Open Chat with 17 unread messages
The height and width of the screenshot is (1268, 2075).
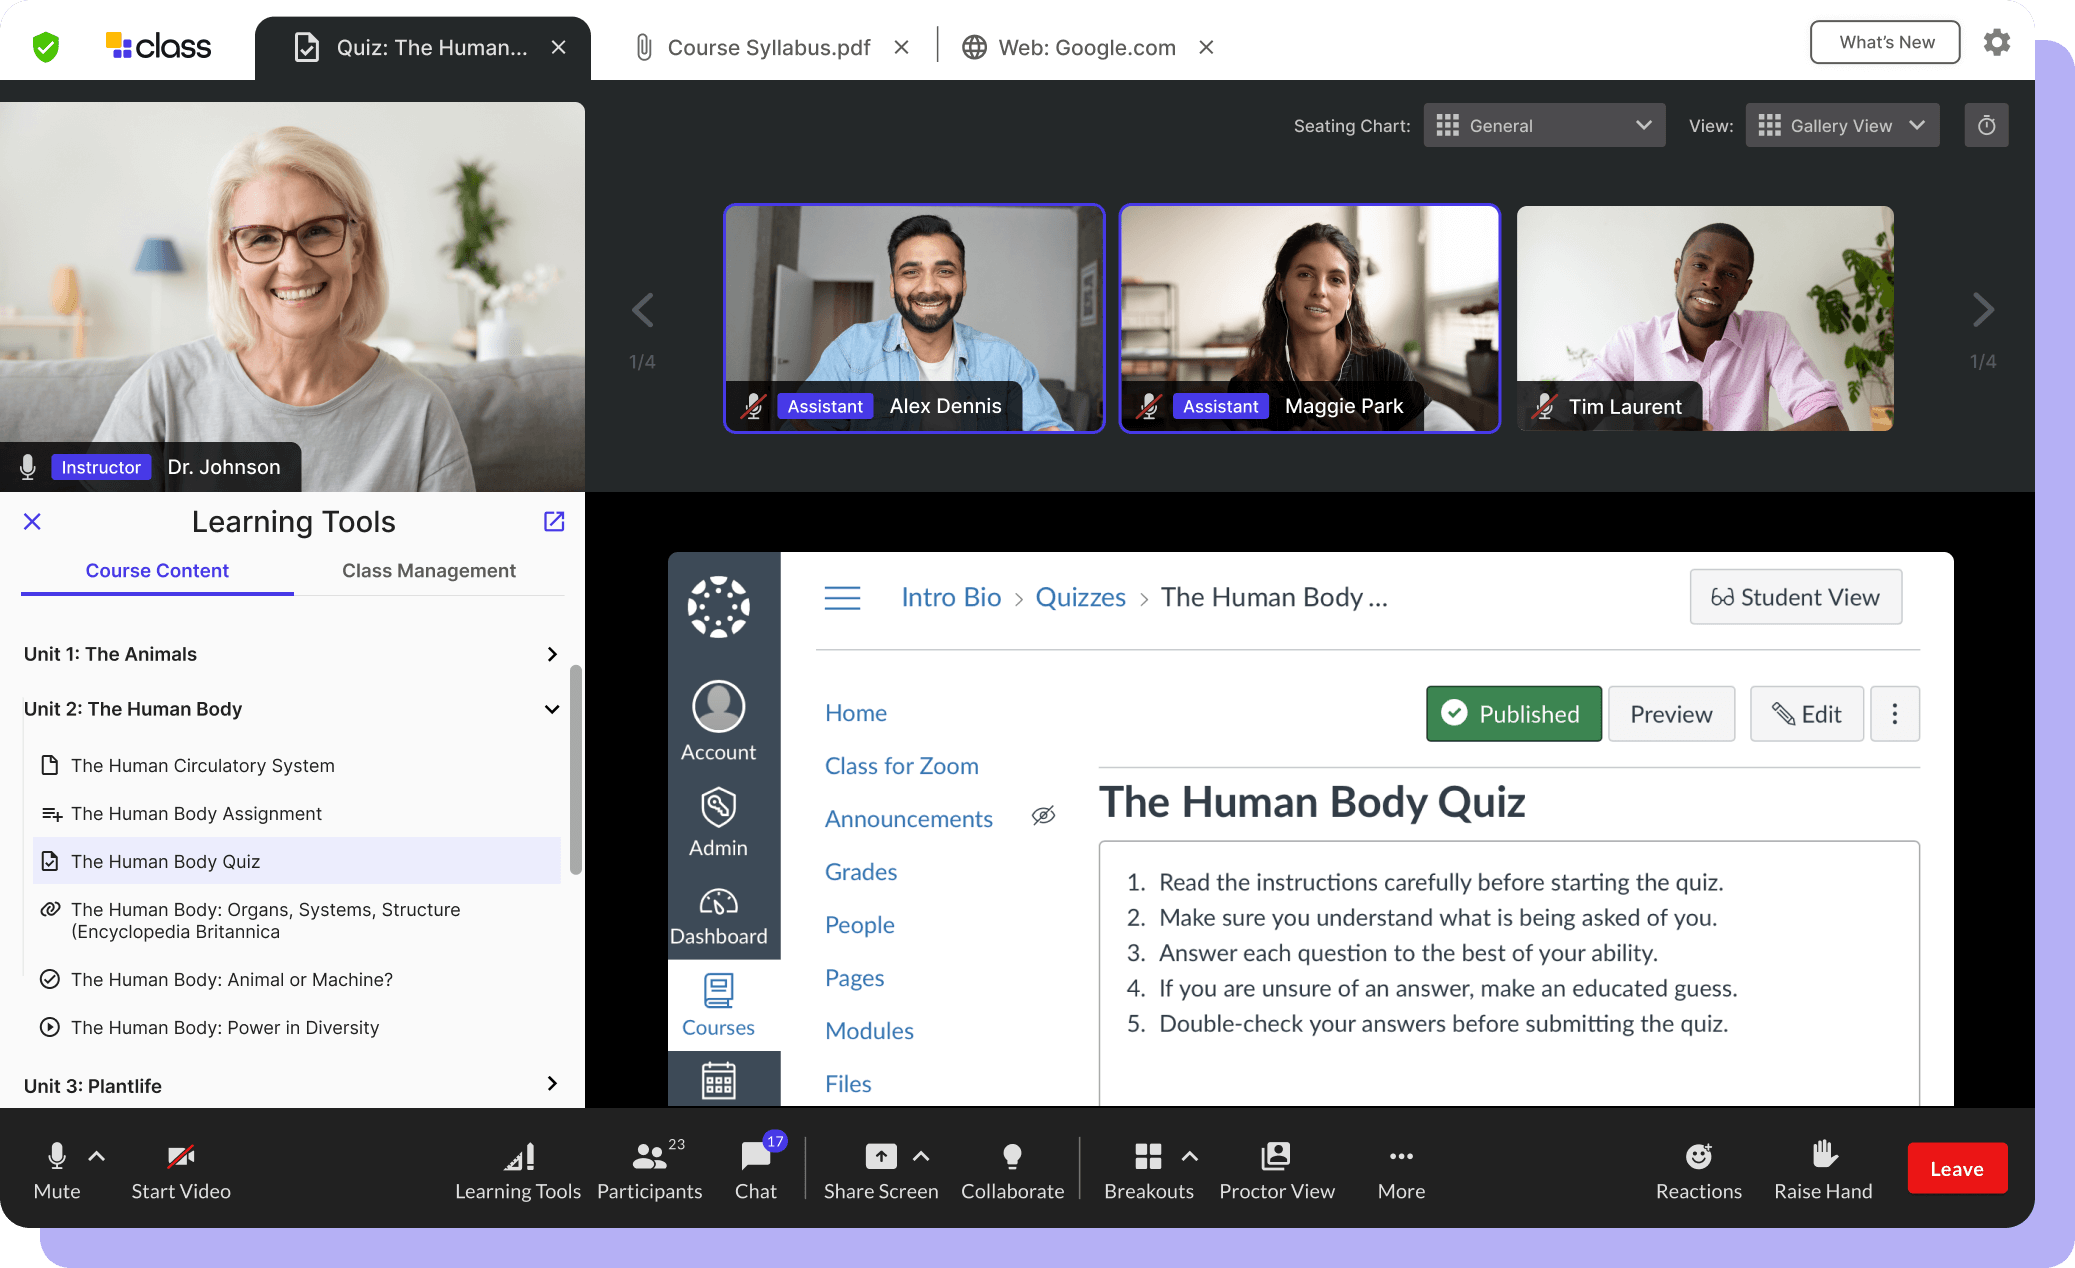point(756,1170)
